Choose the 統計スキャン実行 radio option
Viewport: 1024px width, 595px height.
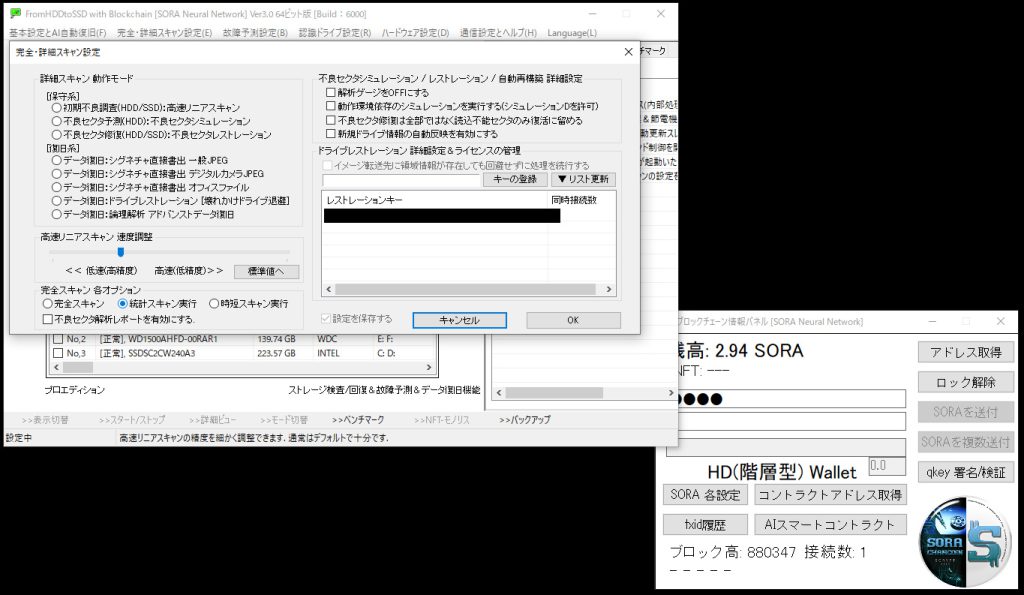point(123,304)
